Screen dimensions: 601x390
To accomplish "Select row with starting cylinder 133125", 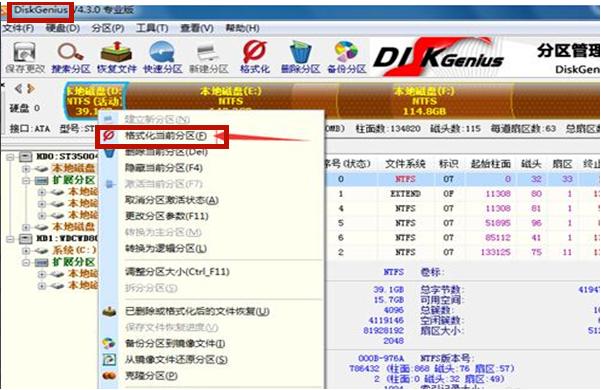I will pos(463,252).
